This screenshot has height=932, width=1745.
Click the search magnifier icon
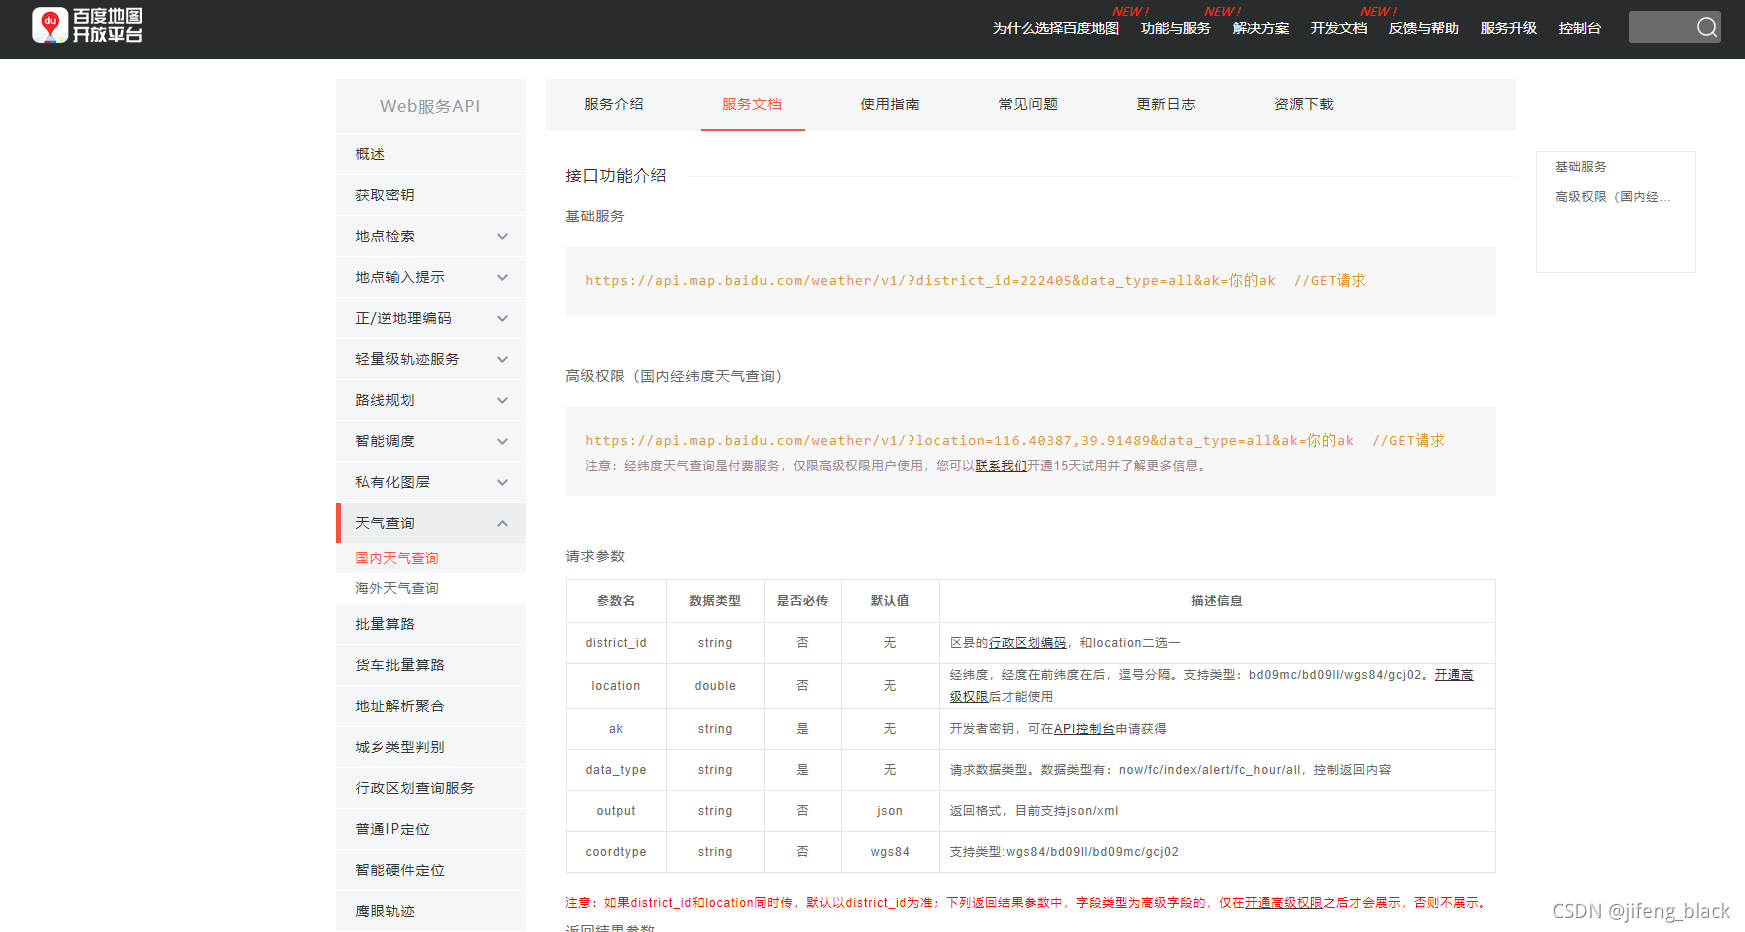point(1706,28)
